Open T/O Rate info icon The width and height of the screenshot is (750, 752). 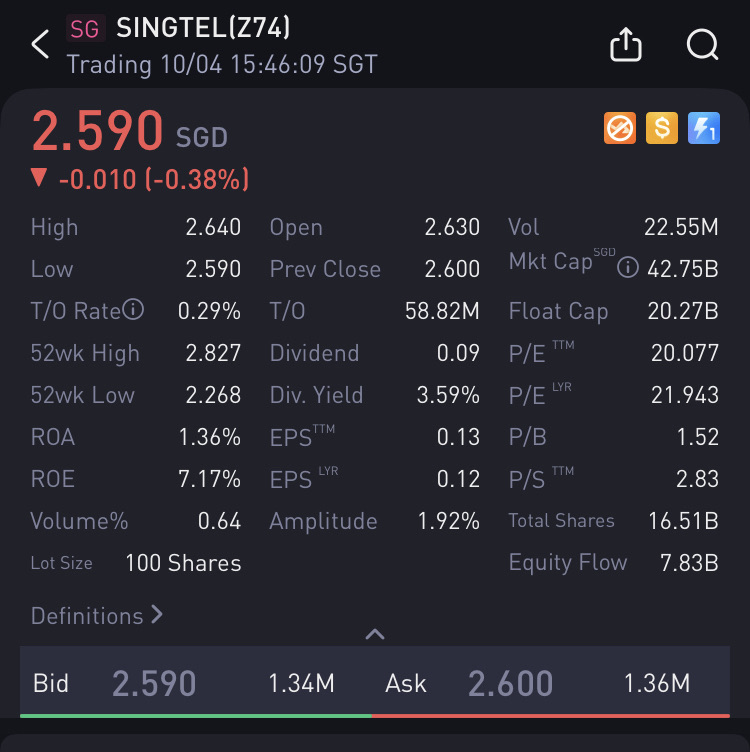pos(133,309)
